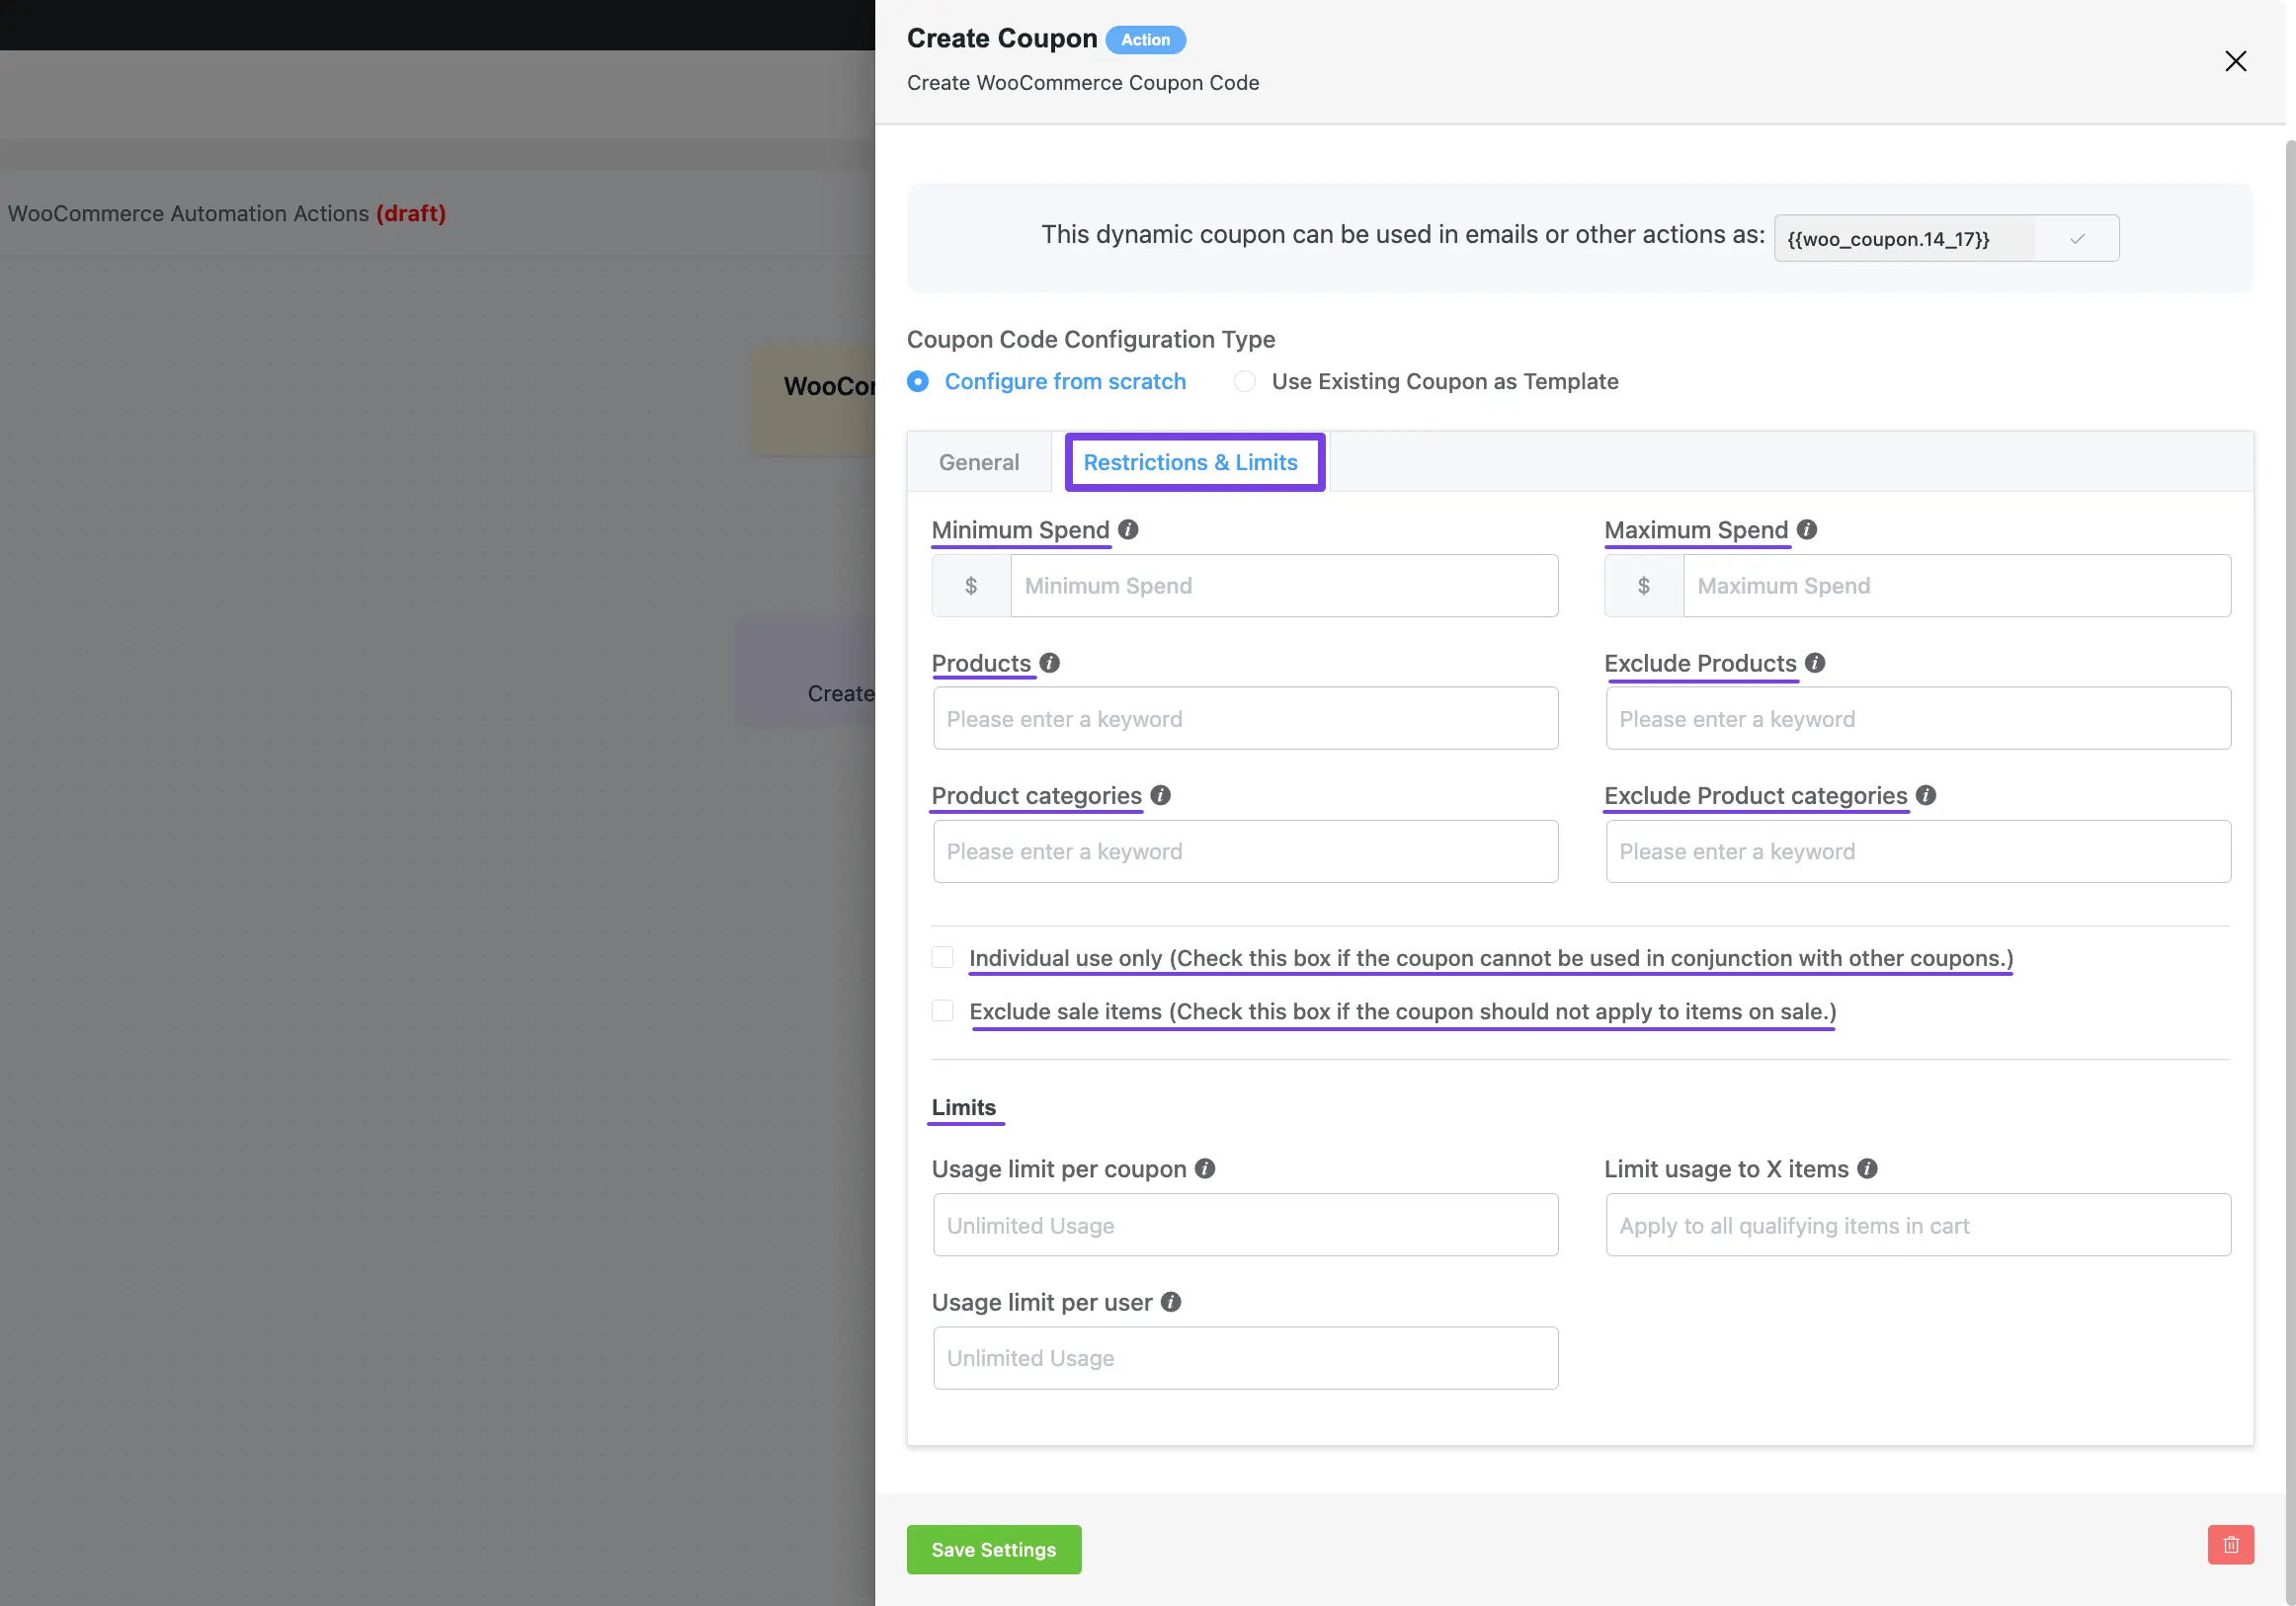Delete the action with the red trash icon
Image resolution: width=2296 pixels, height=1606 pixels.
(2230, 1544)
